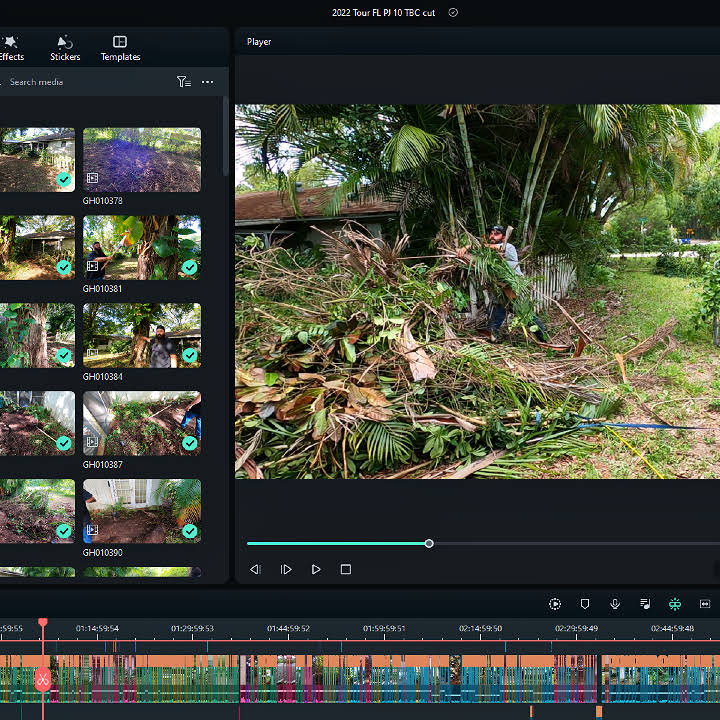Viewport: 720px width, 720px height.
Task: Add a marker with the marker icon
Action: click(x=585, y=604)
